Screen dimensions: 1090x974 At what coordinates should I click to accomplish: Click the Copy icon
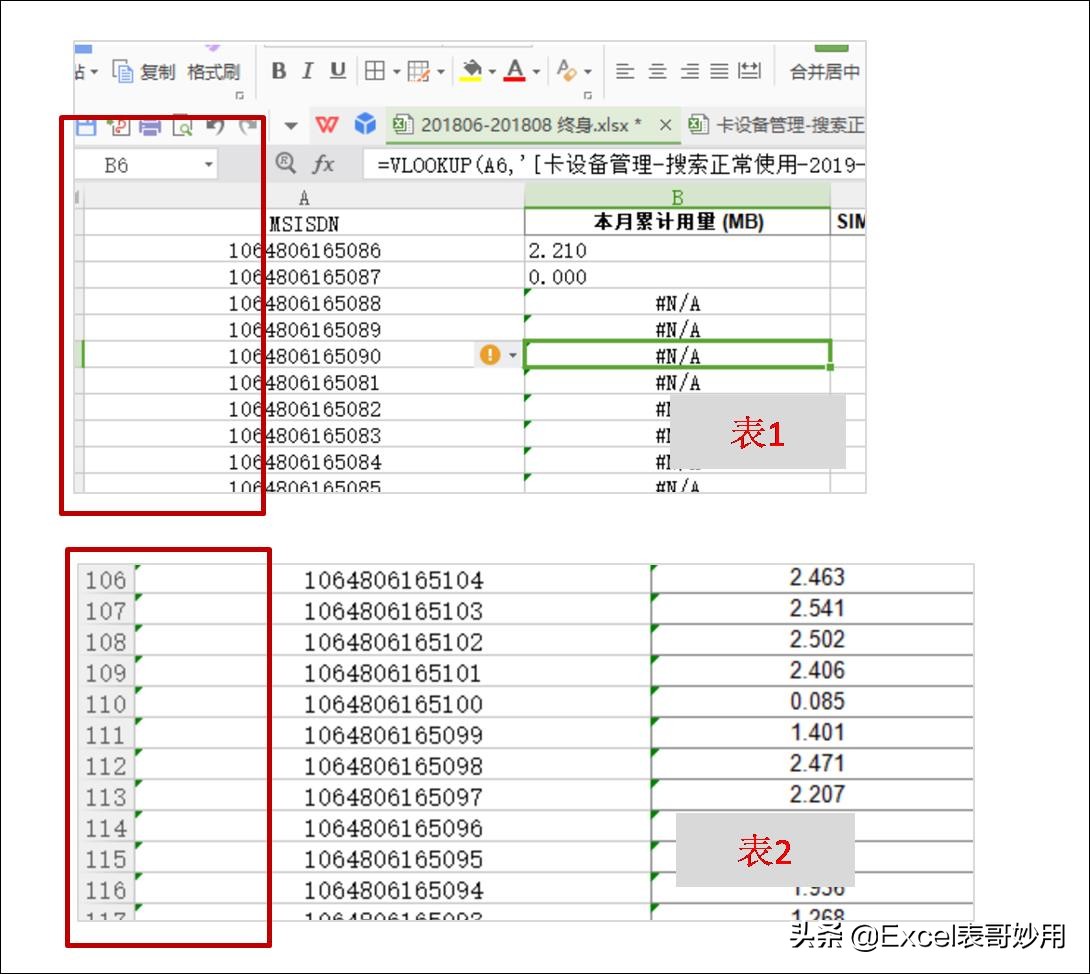(123, 69)
